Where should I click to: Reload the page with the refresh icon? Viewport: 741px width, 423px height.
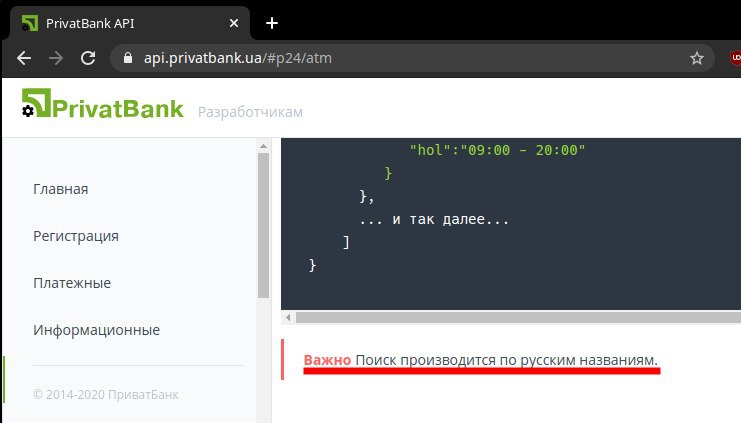88,58
